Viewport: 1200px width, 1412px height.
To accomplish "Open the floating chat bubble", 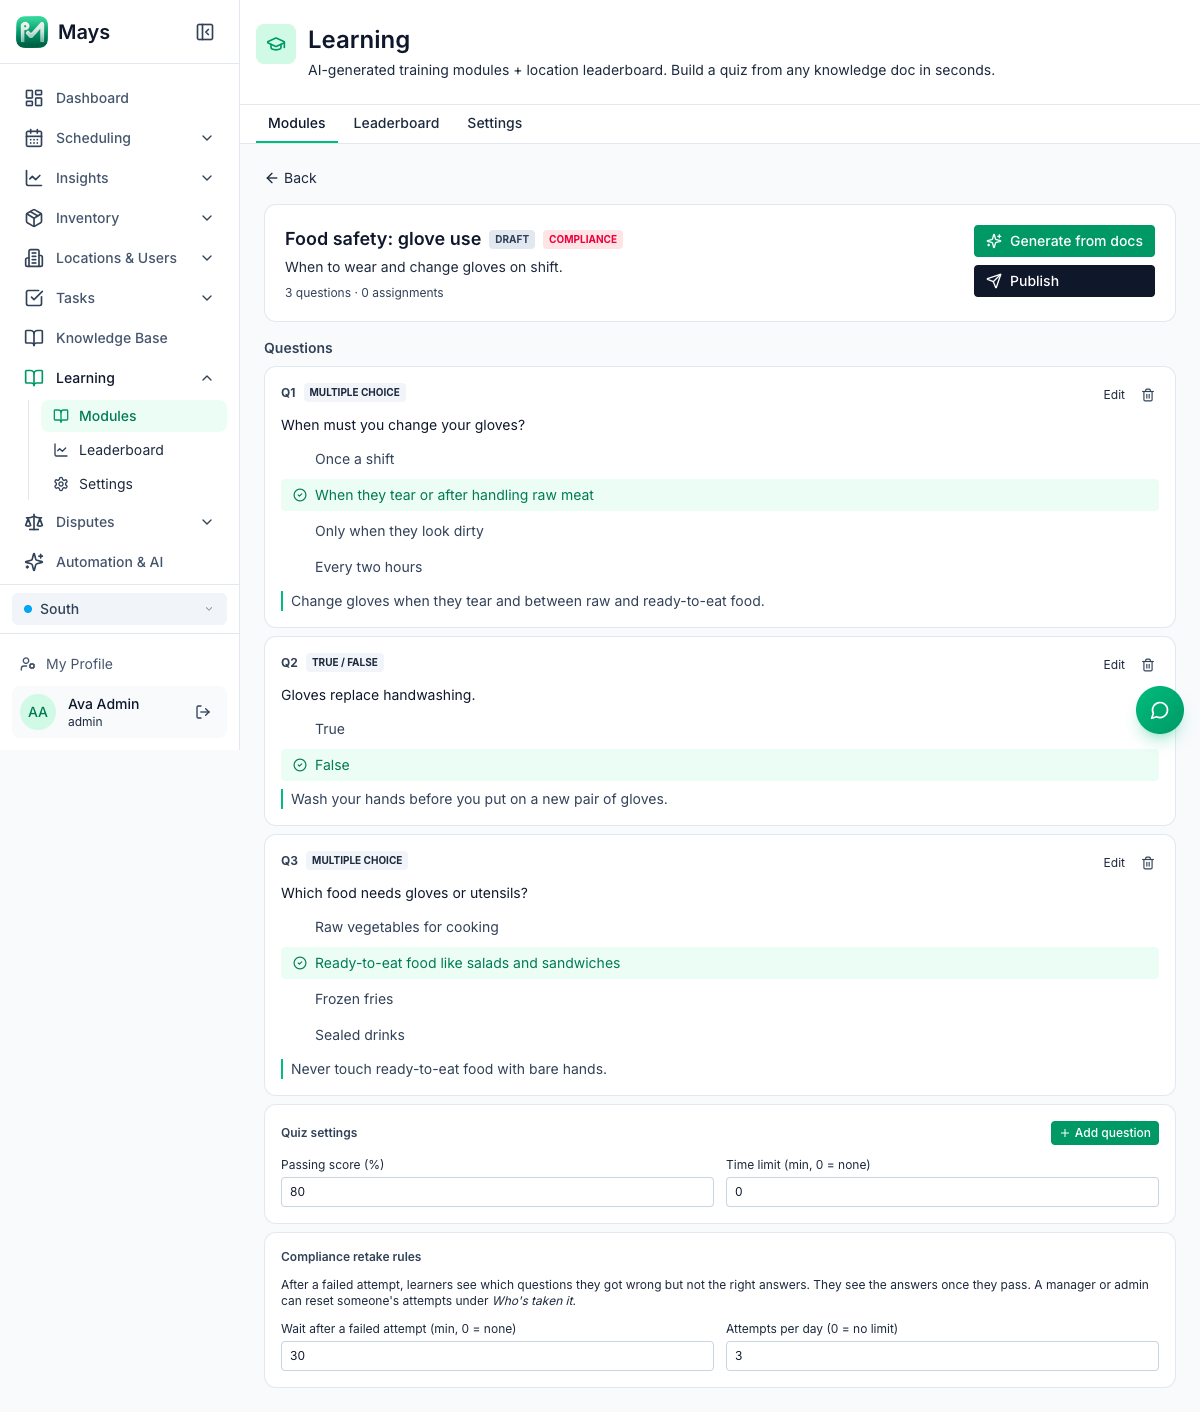I will point(1160,710).
